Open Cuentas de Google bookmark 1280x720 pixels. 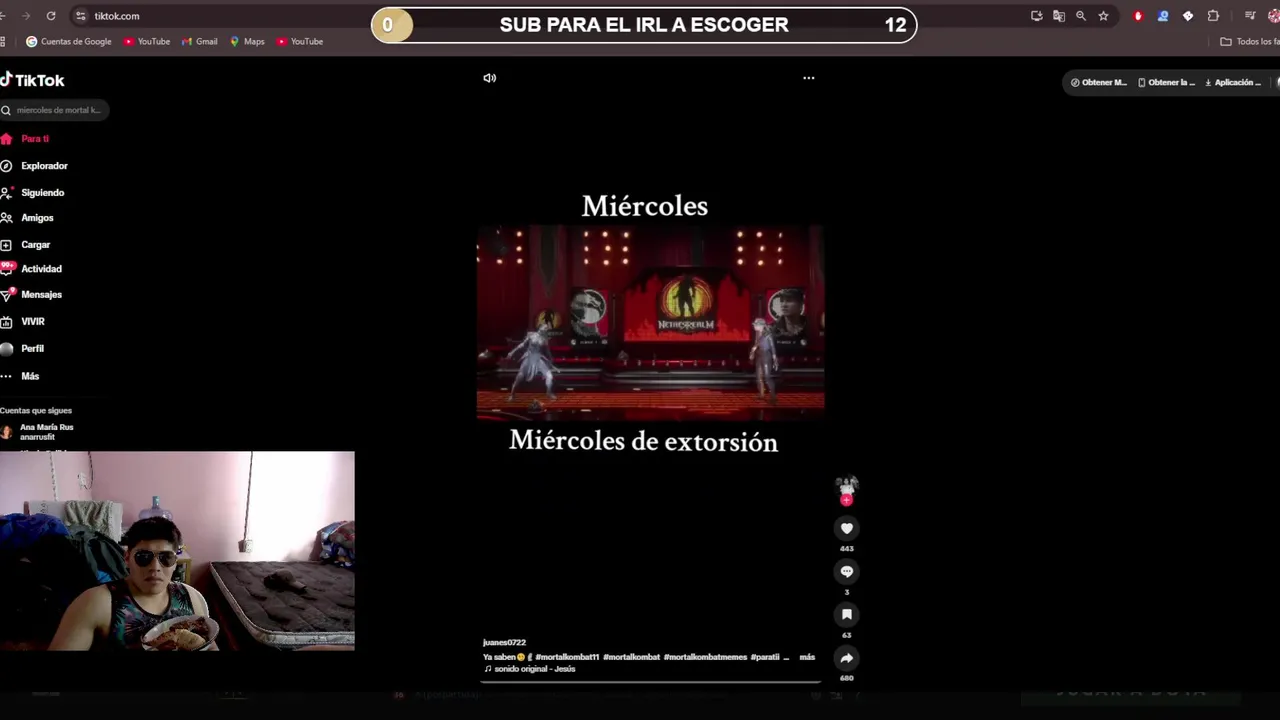(x=69, y=42)
